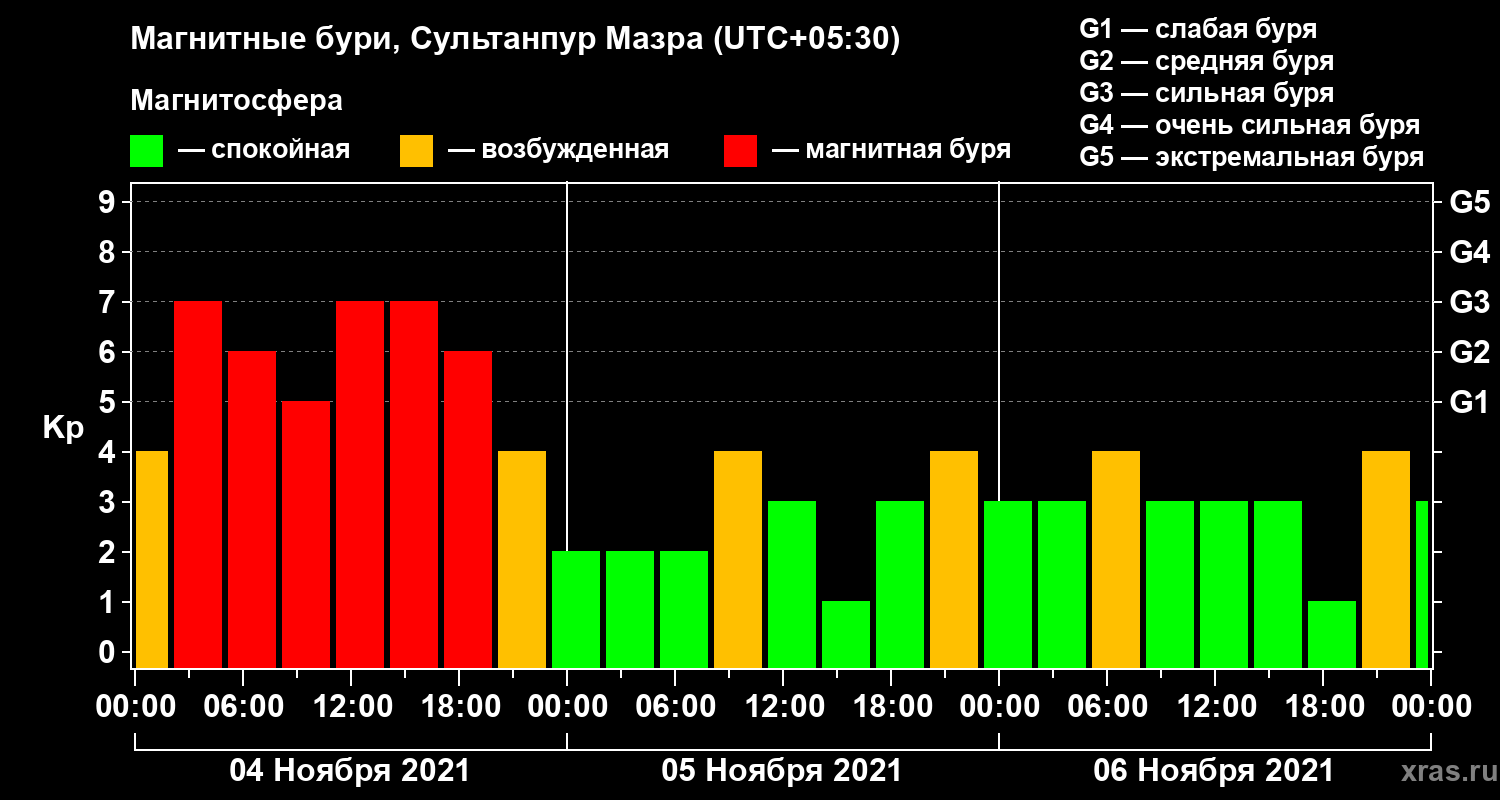Click the green Kp 1 bar on 05 Ноября
The height and width of the screenshot is (800, 1500).
pos(846,634)
